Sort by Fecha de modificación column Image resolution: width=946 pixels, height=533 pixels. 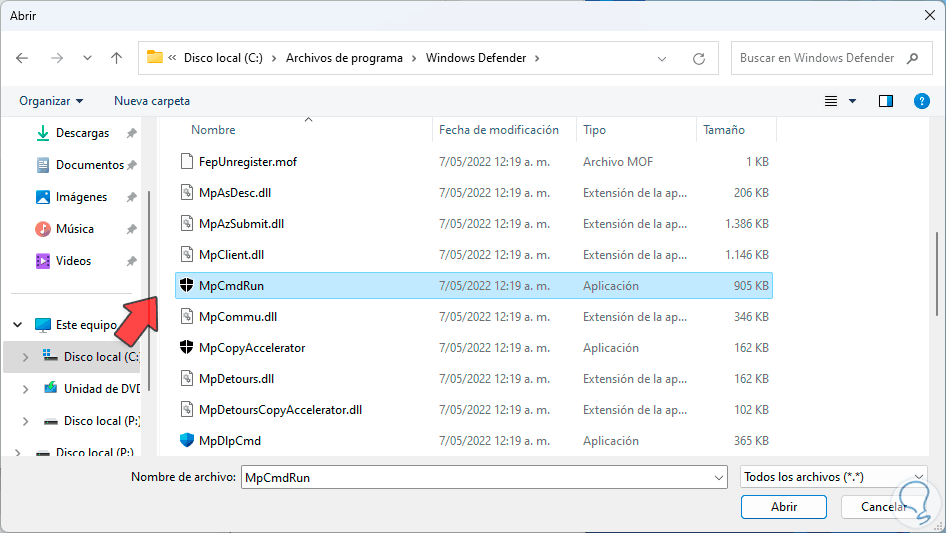pos(499,130)
